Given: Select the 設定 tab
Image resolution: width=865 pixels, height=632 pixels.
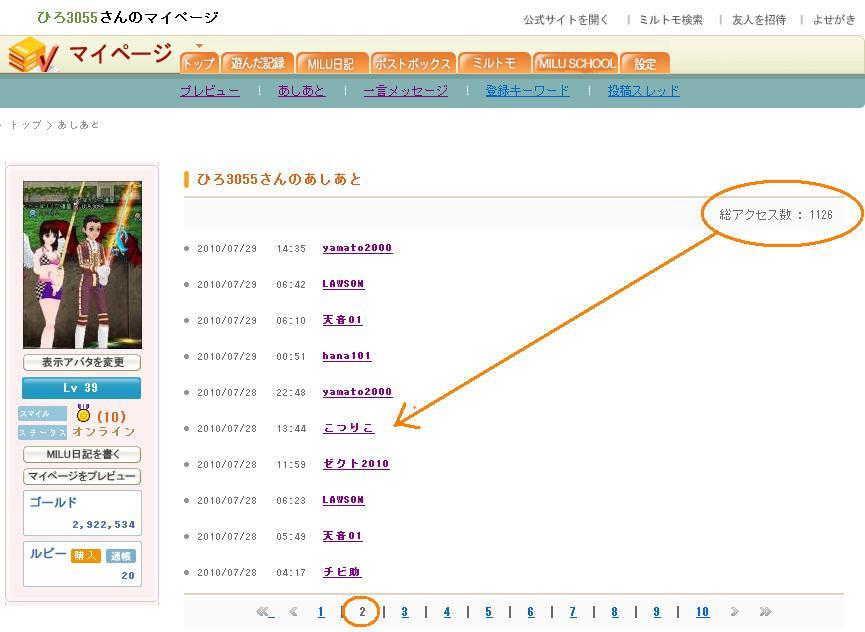Looking at the screenshot, I should tap(645, 63).
